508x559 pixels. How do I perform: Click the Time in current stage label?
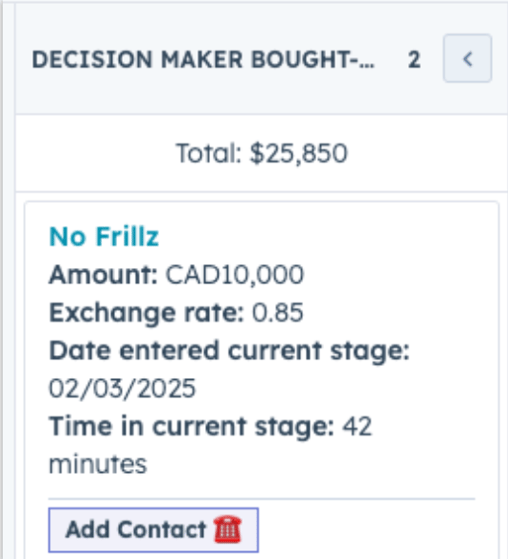click(x=192, y=427)
